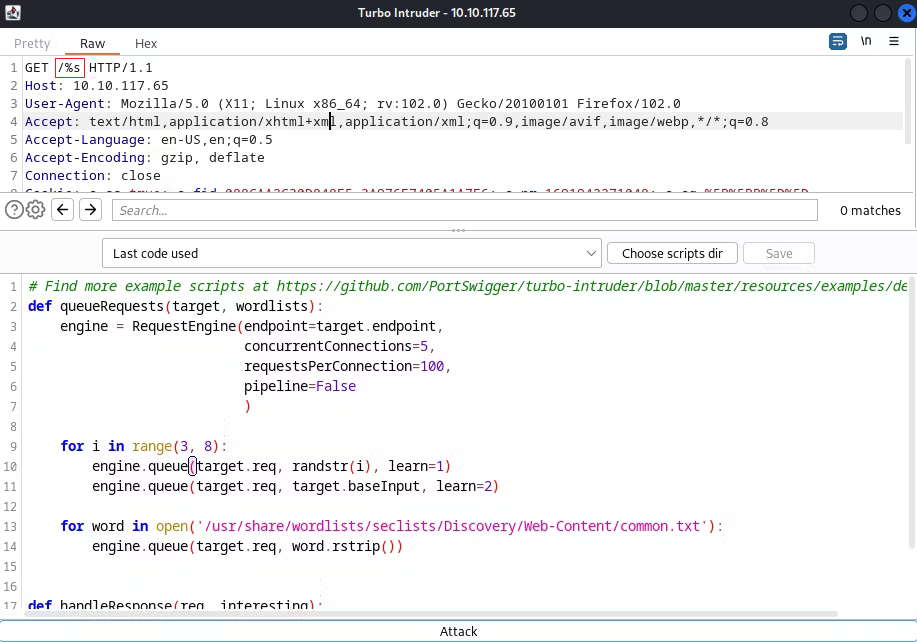Viewport: 917px width, 642px height.
Task: Open search settings gear icon
Action: 36,210
